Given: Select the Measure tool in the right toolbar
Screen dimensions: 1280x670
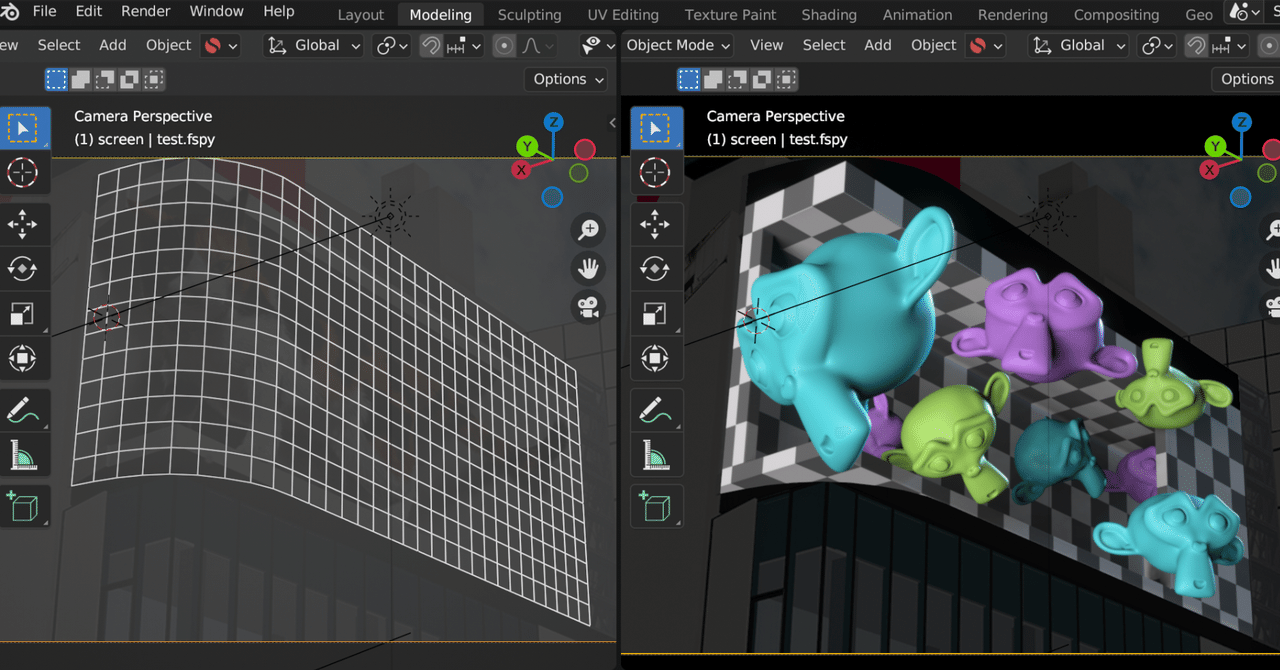Looking at the screenshot, I should point(657,455).
